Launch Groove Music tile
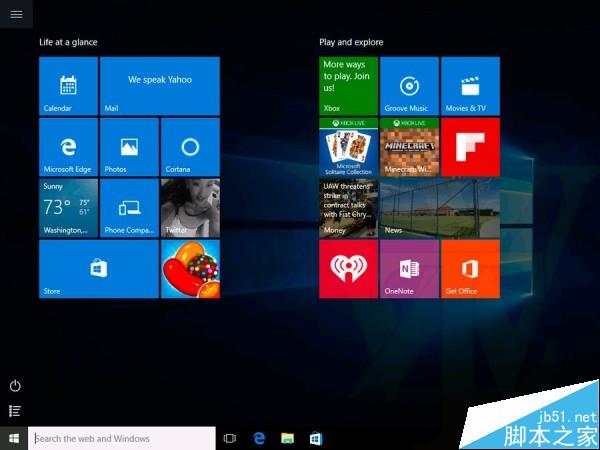The image size is (600, 450). [409, 86]
